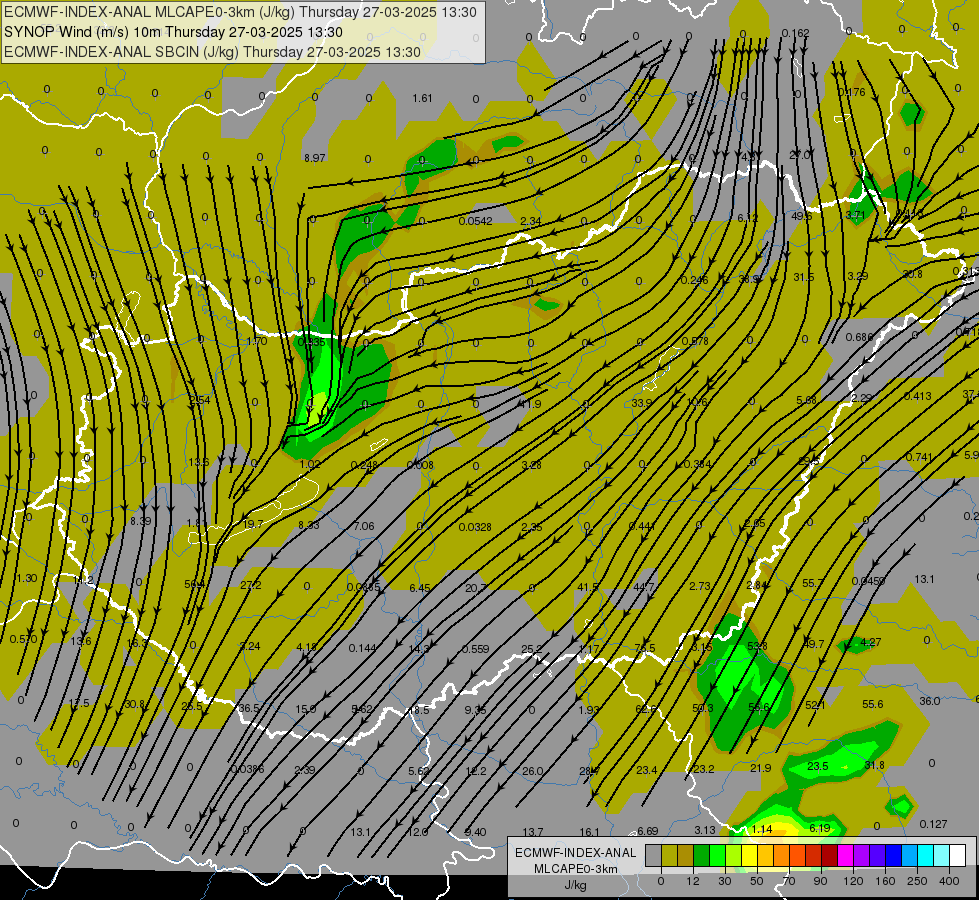Click the map value 41.9

point(529,404)
